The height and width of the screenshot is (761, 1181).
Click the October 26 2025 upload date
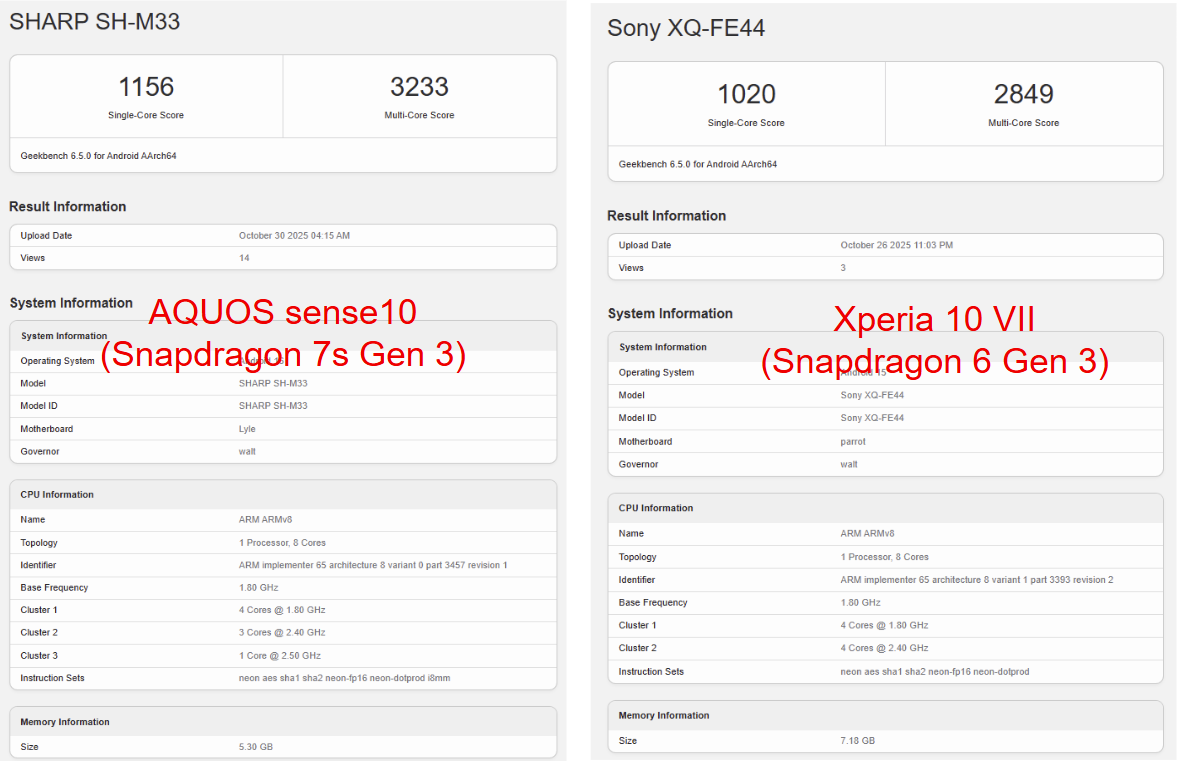point(896,245)
